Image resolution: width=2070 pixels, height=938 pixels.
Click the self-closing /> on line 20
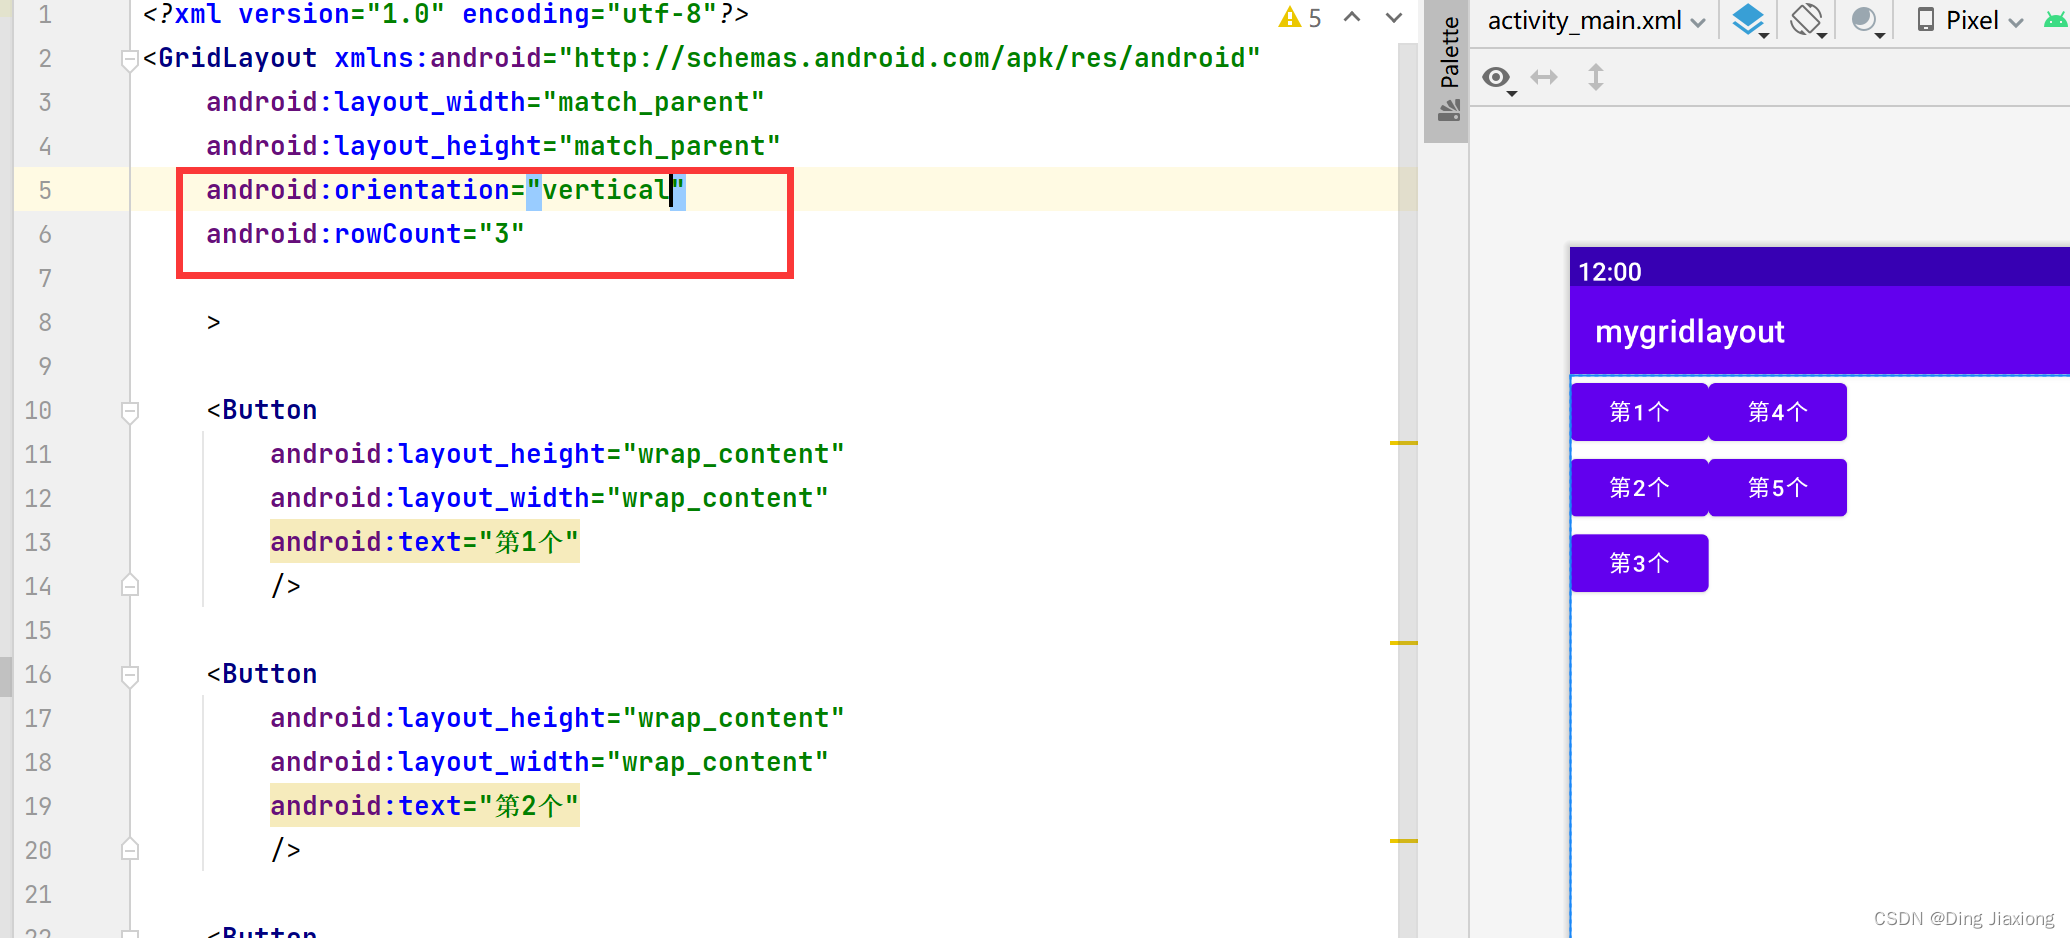click(285, 850)
